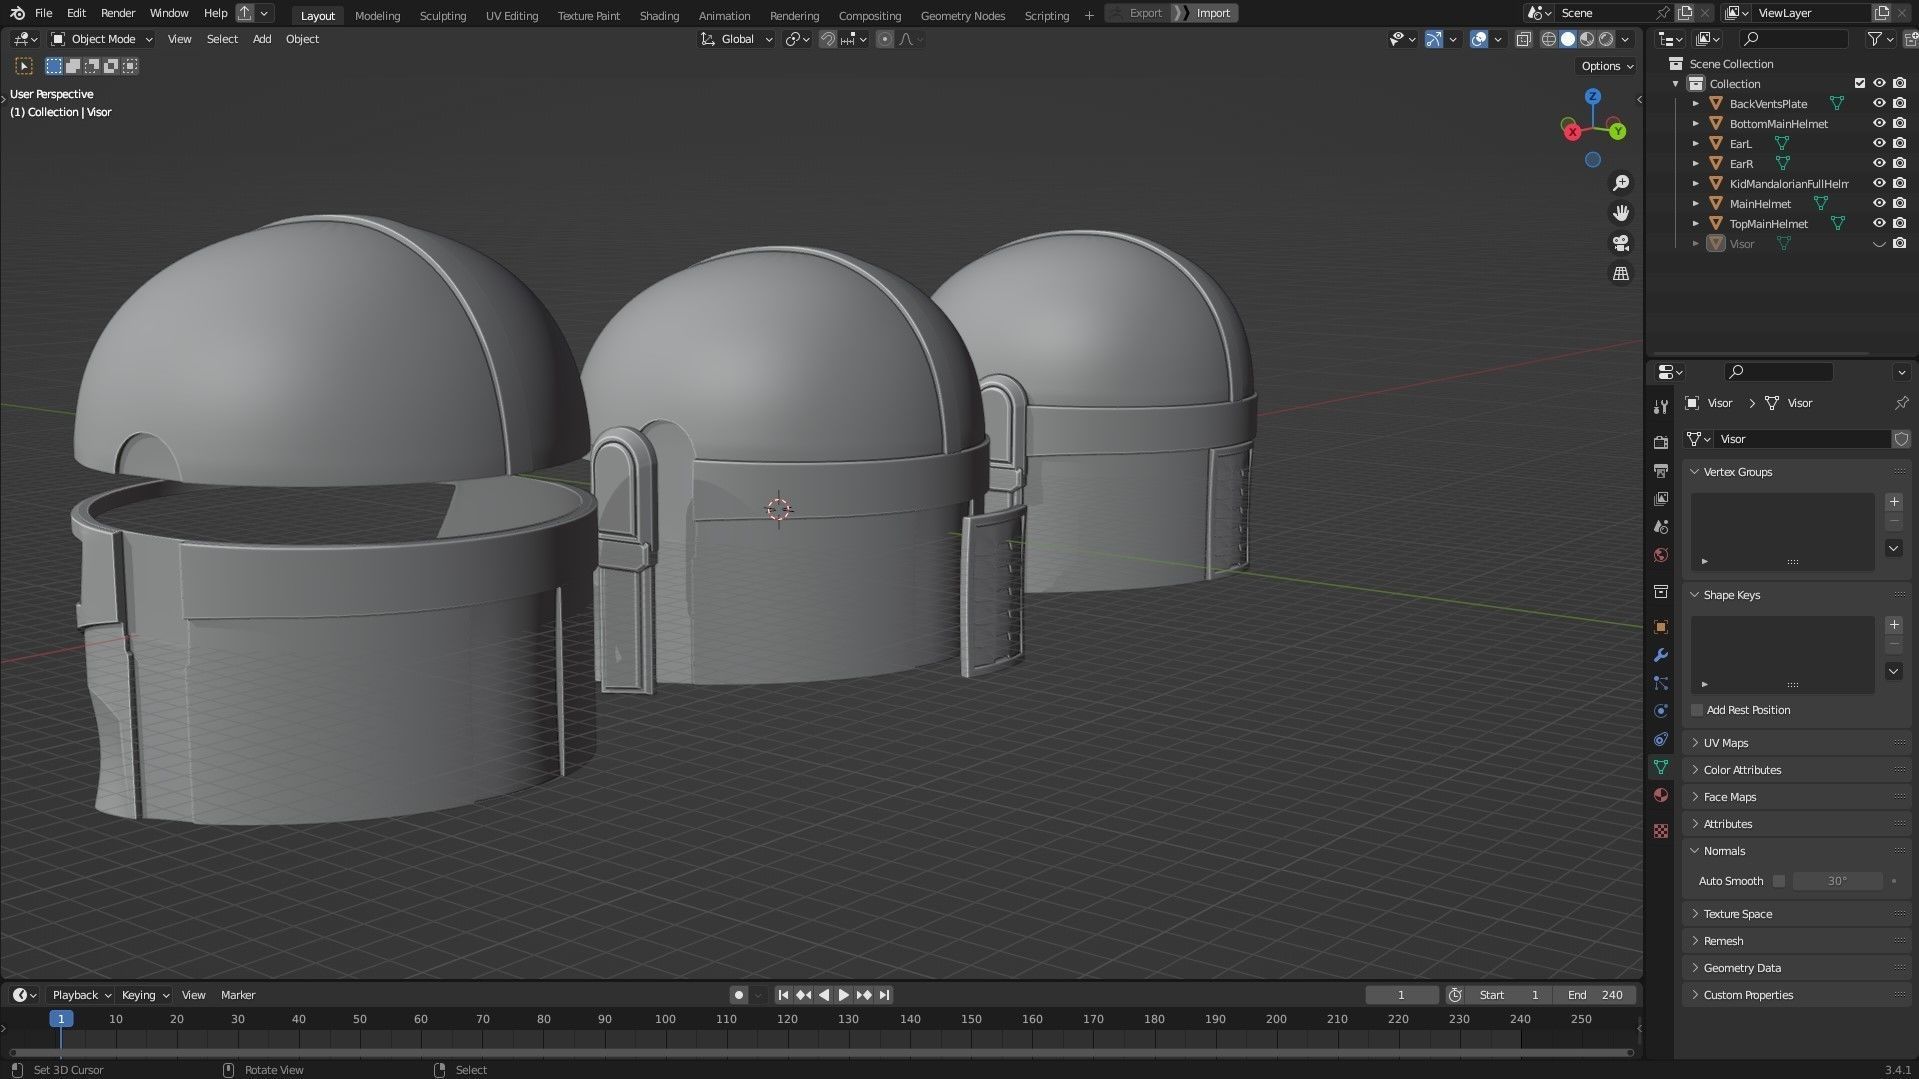
Task: Toggle the camera view gizmo
Action: pos(1621,243)
